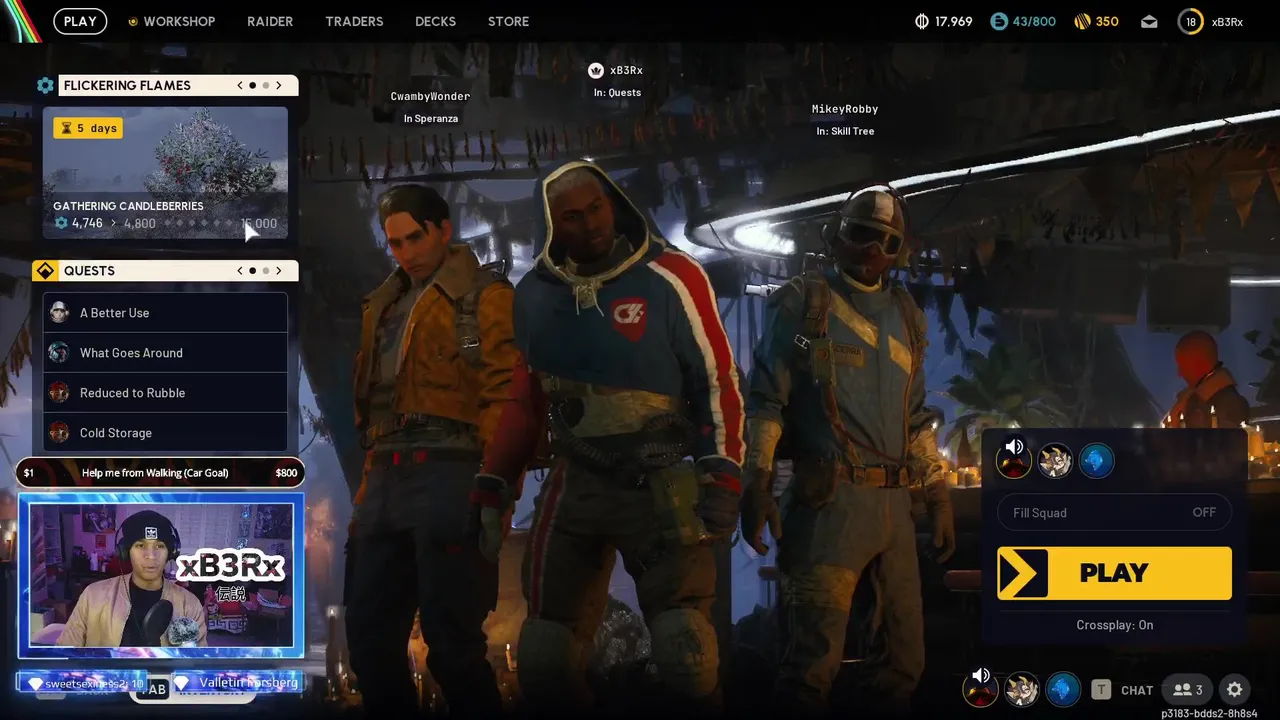
Task: Click the candleberries progress 4,746 to 4,800
Action: 105,223
